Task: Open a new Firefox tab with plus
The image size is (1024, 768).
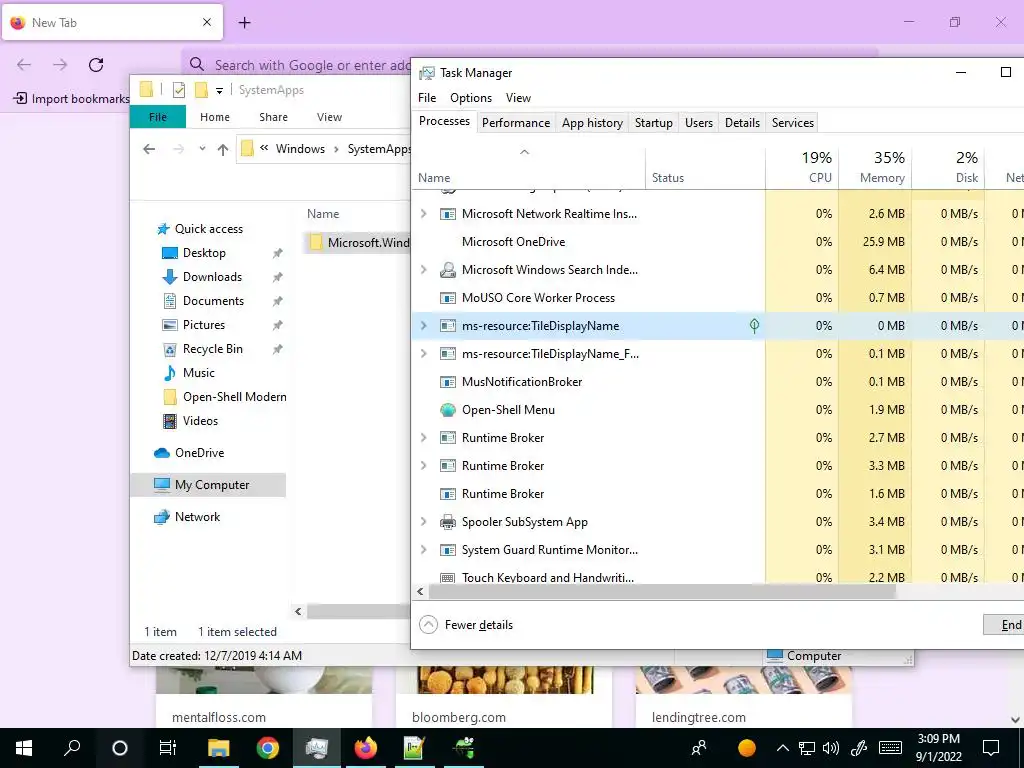Action: click(x=244, y=23)
